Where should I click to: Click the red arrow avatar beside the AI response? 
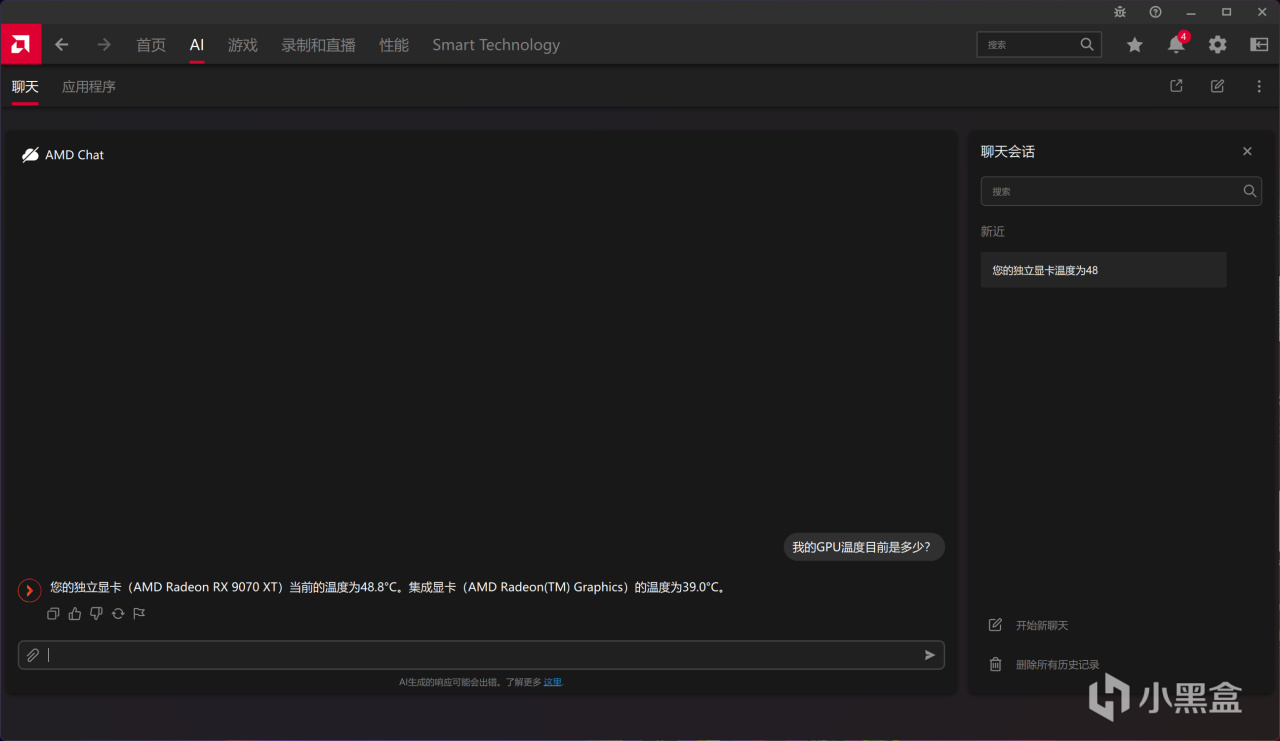coord(30,591)
